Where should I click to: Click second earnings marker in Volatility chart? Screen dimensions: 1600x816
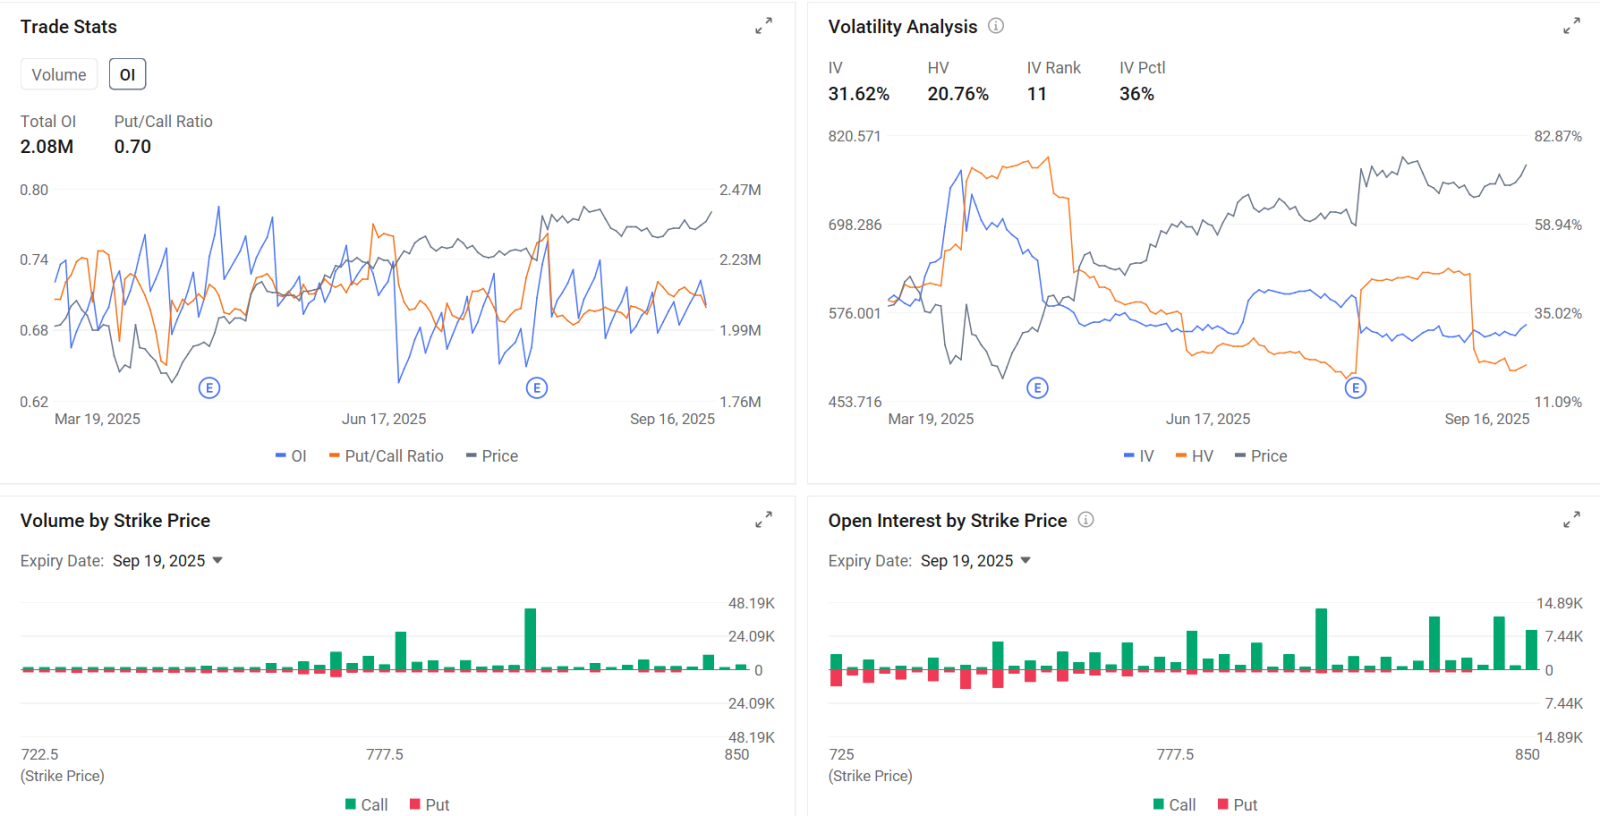(1355, 388)
